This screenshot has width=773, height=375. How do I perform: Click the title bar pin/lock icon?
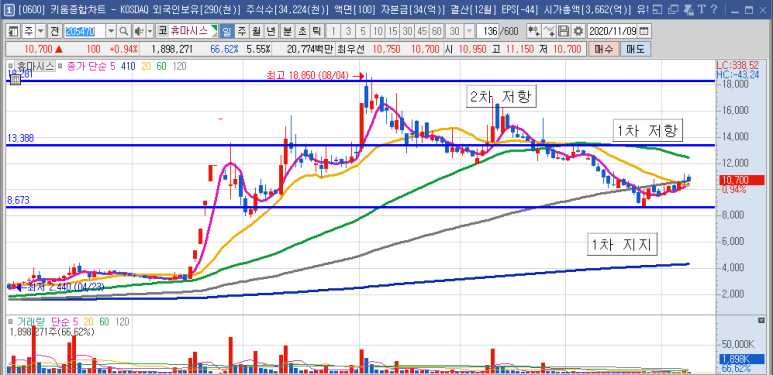coord(689,9)
